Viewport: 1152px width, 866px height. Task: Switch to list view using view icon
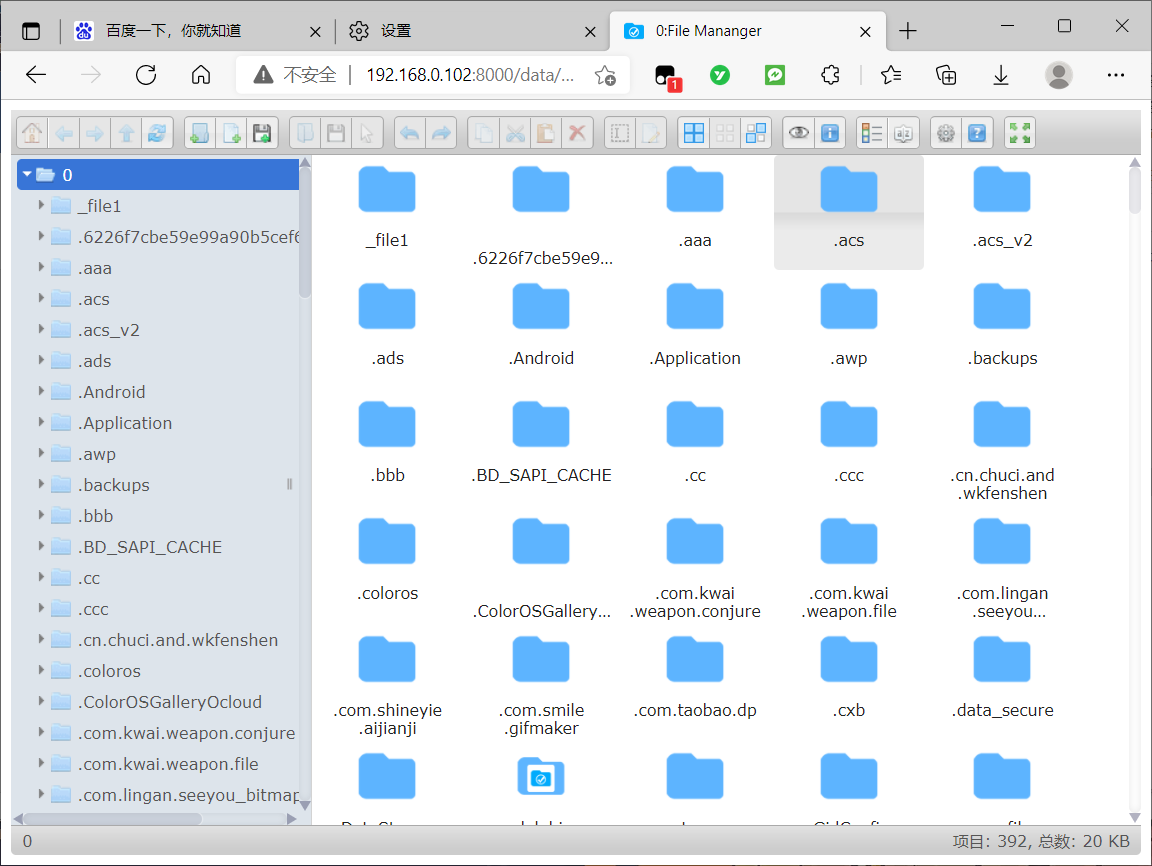pyautogui.click(x=871, y=133)
